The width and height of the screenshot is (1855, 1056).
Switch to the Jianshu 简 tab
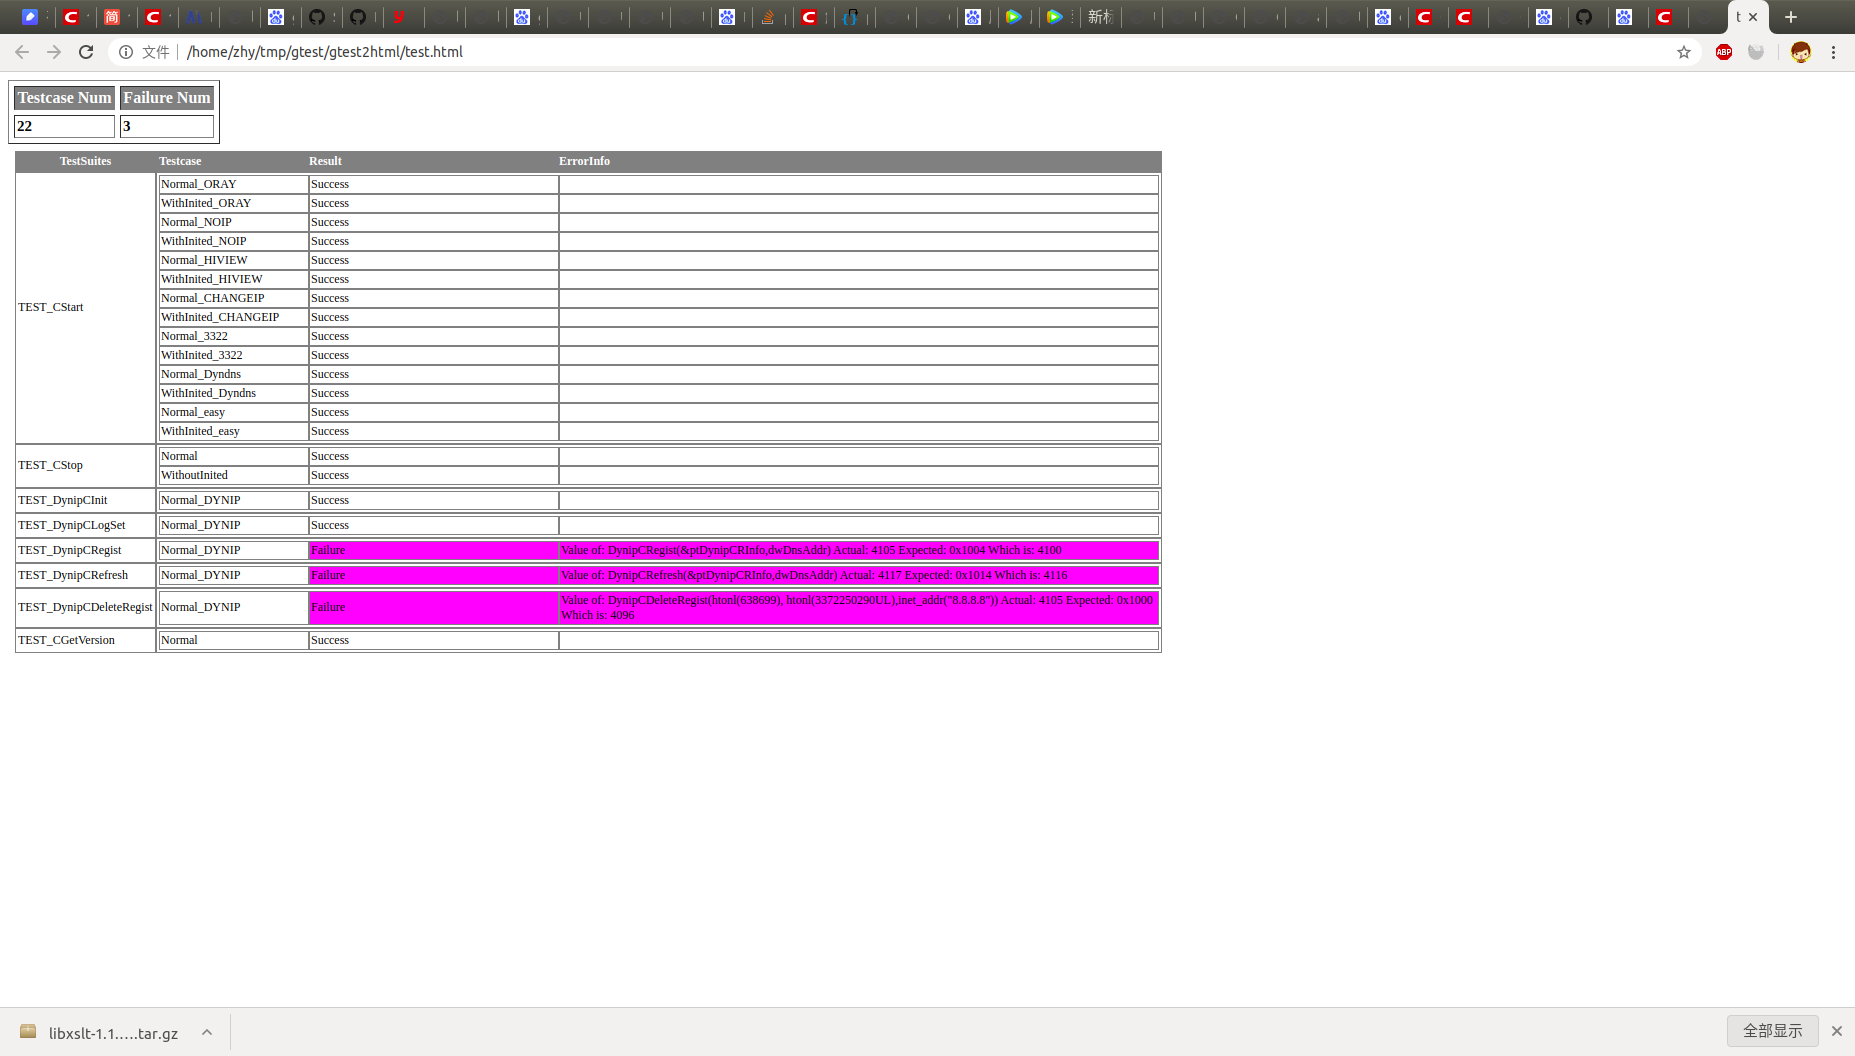pyautogui.click(x=112, y=17)
